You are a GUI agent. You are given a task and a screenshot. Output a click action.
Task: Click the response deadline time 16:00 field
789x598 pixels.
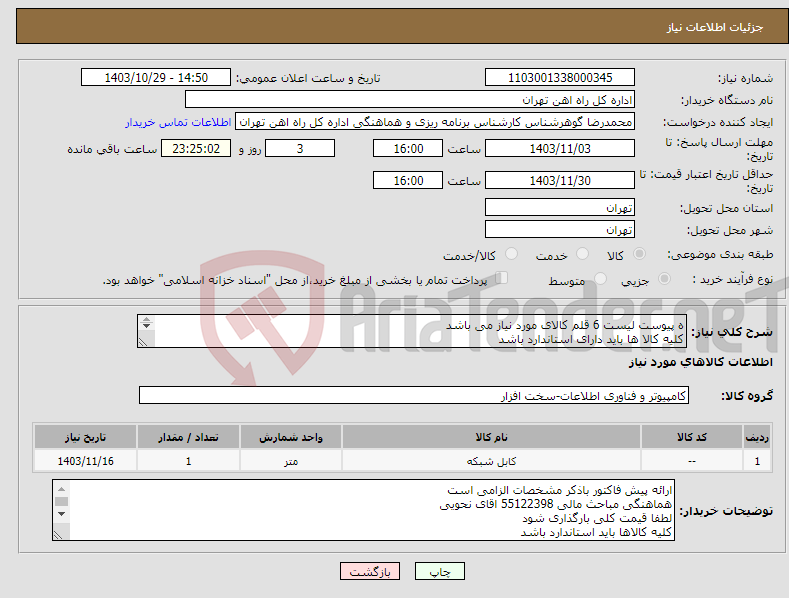pos(408,148)
